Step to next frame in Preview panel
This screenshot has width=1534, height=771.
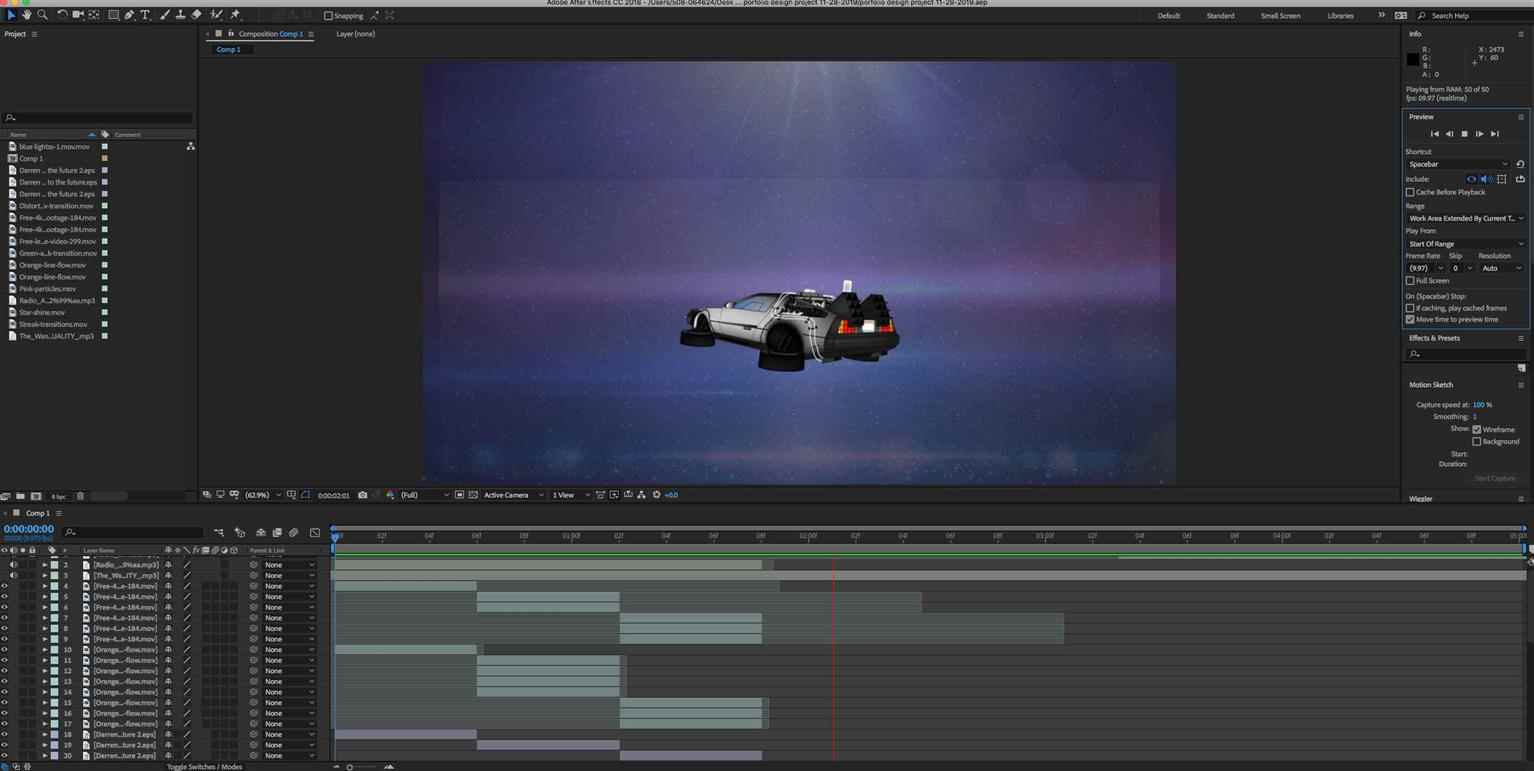point(1480,134)
